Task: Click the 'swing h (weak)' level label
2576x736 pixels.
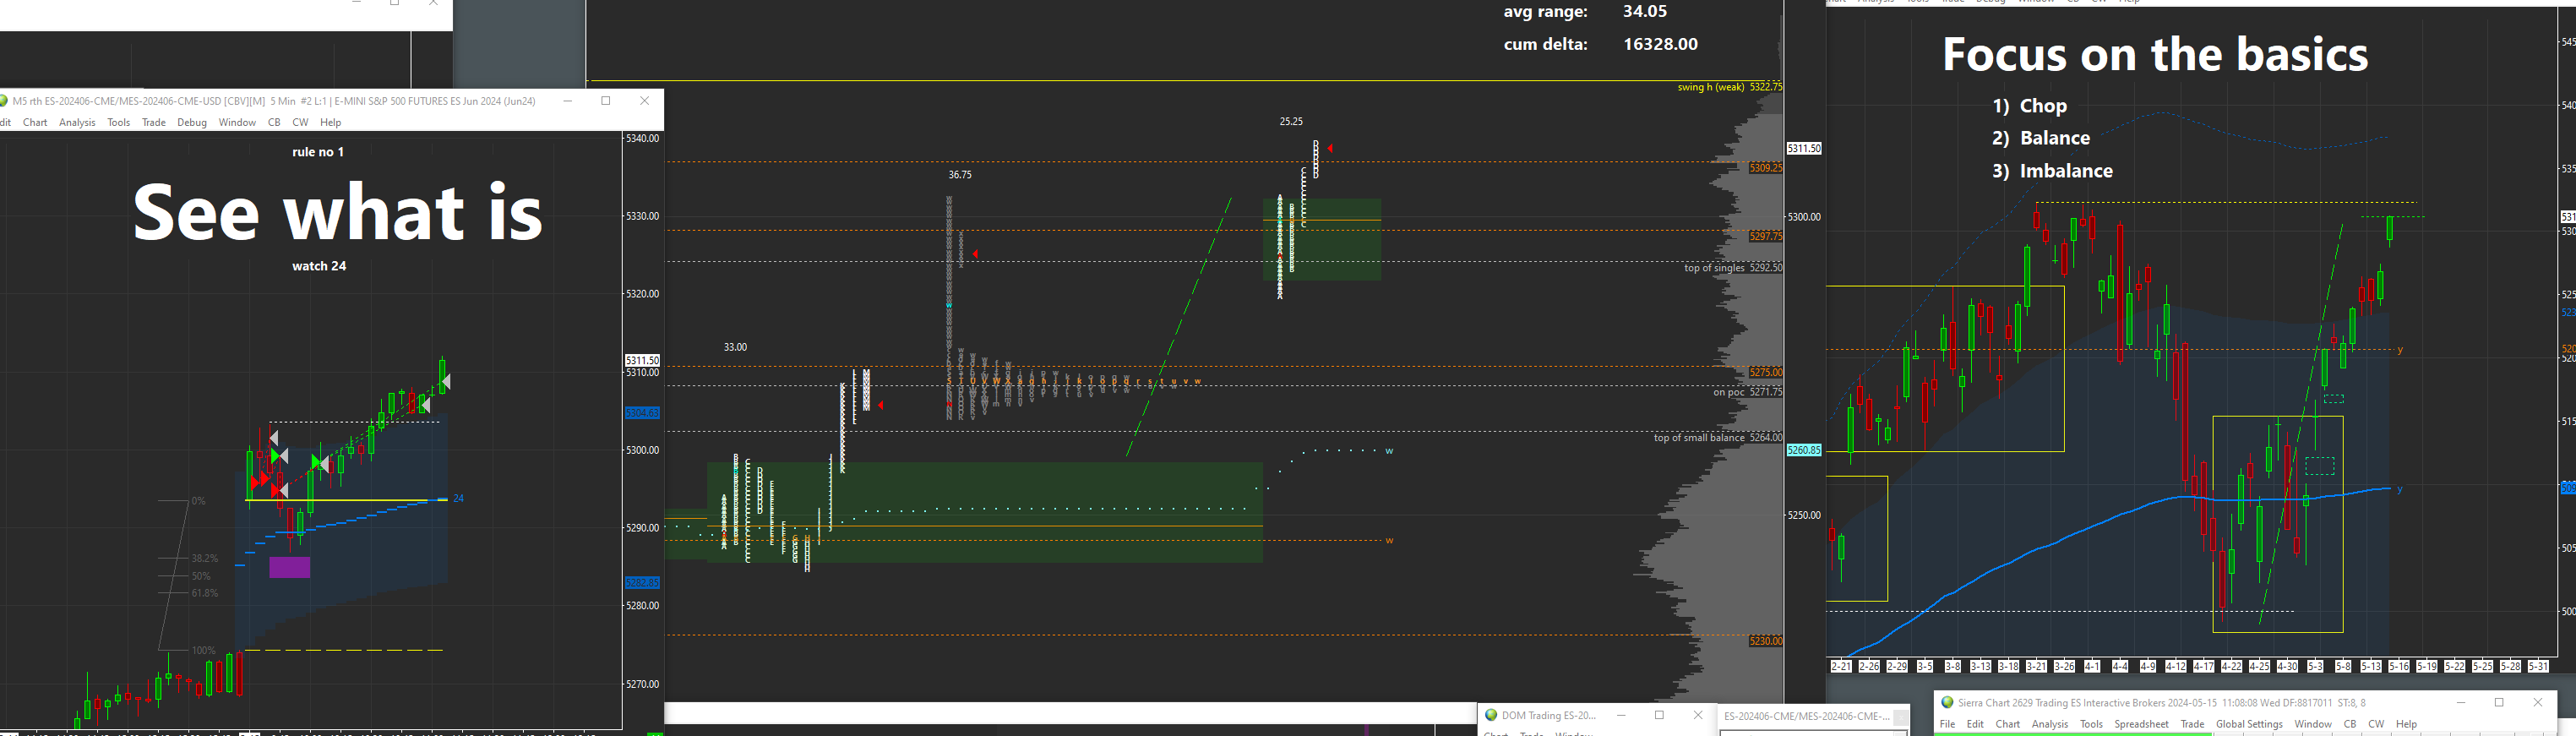Action: click(x=1710, y=87)
